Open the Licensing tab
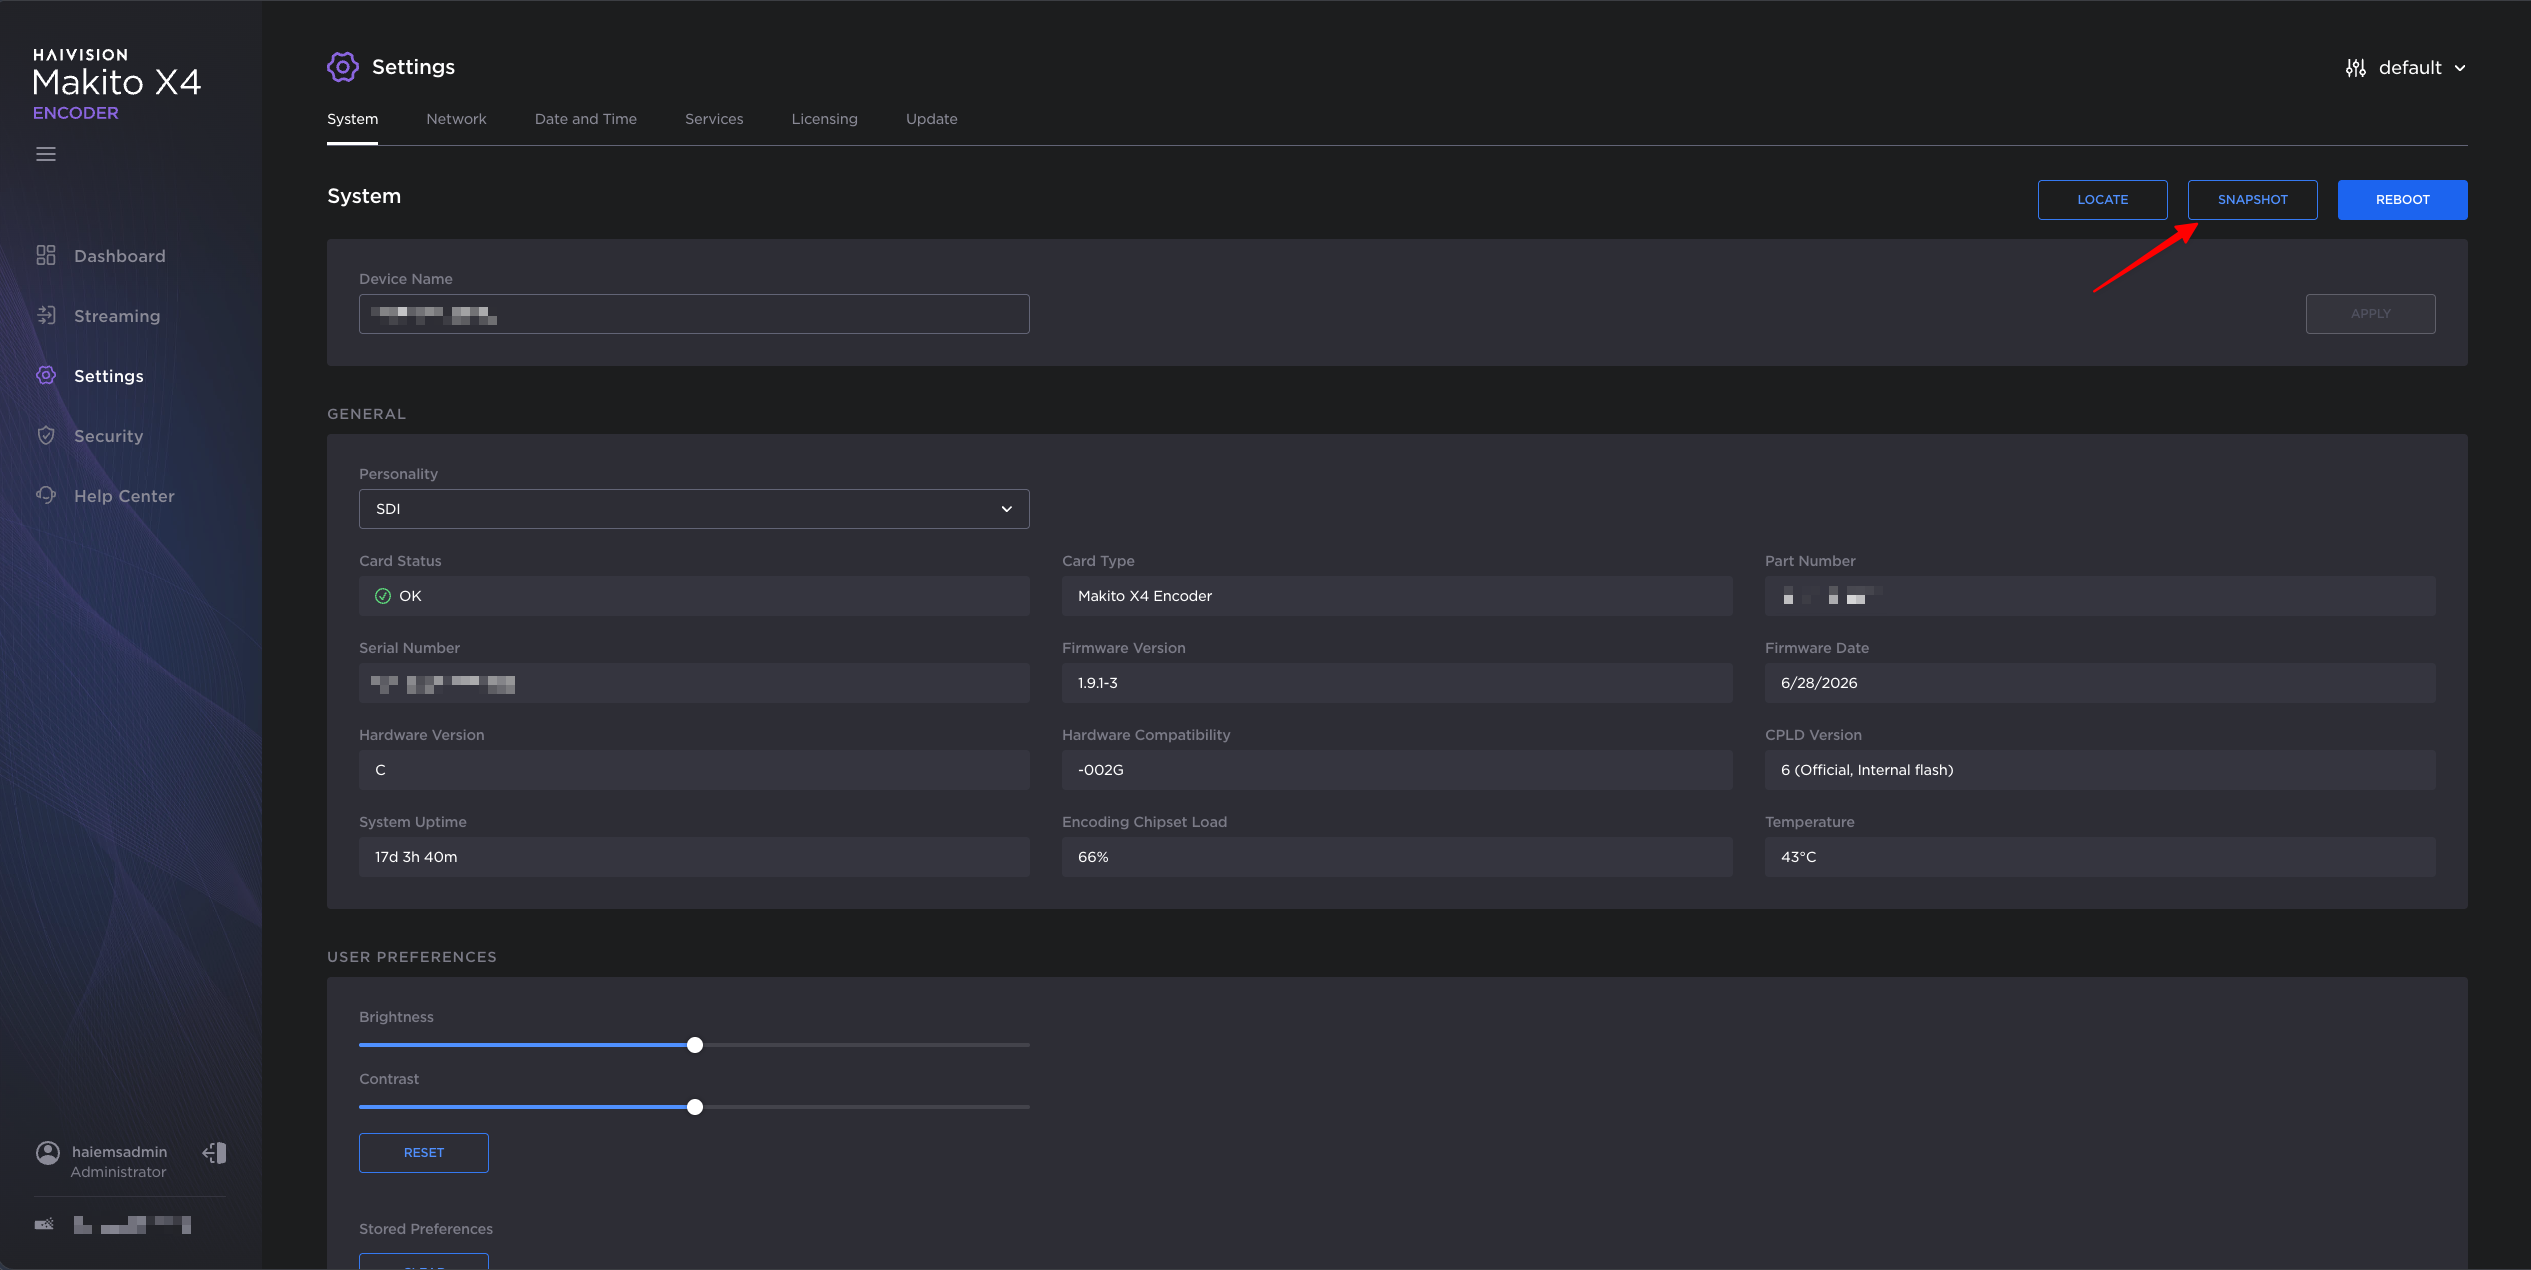This screenshot has height=1270, width=2531. [x=825, y=119]
